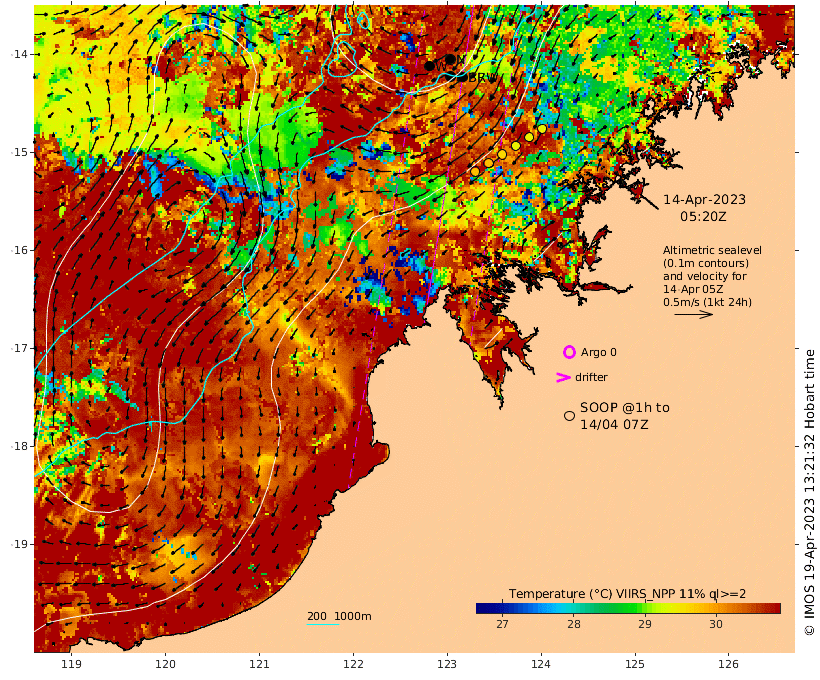Viewport: 820px width, 680px height.
Task: Click the westernmost black mooring dot near W label
Action: (429, 66)
